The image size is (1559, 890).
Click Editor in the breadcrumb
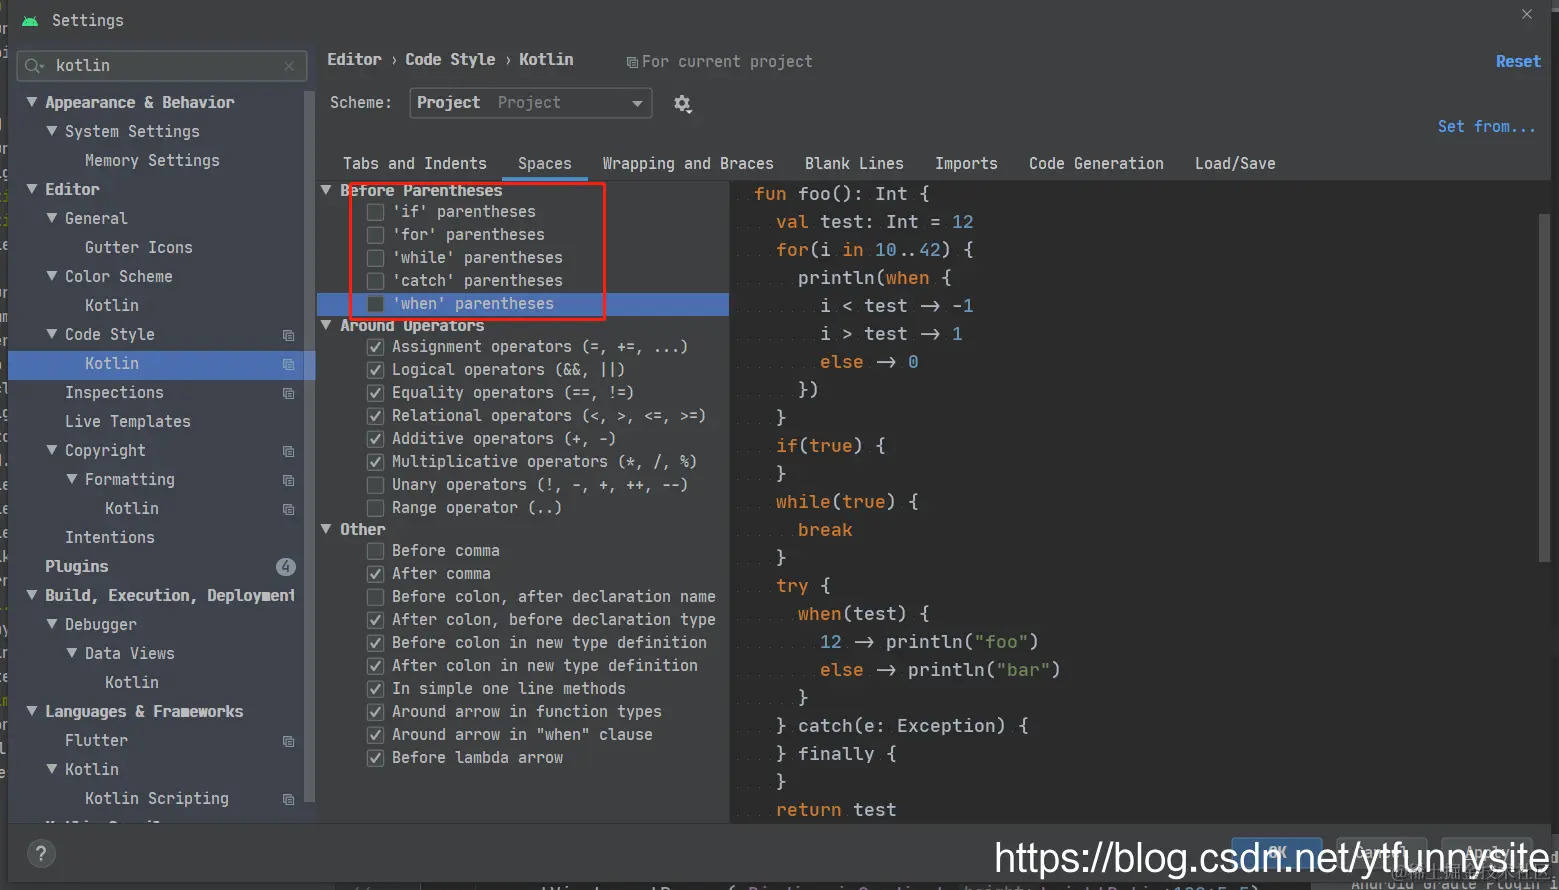tap(354, 60)
